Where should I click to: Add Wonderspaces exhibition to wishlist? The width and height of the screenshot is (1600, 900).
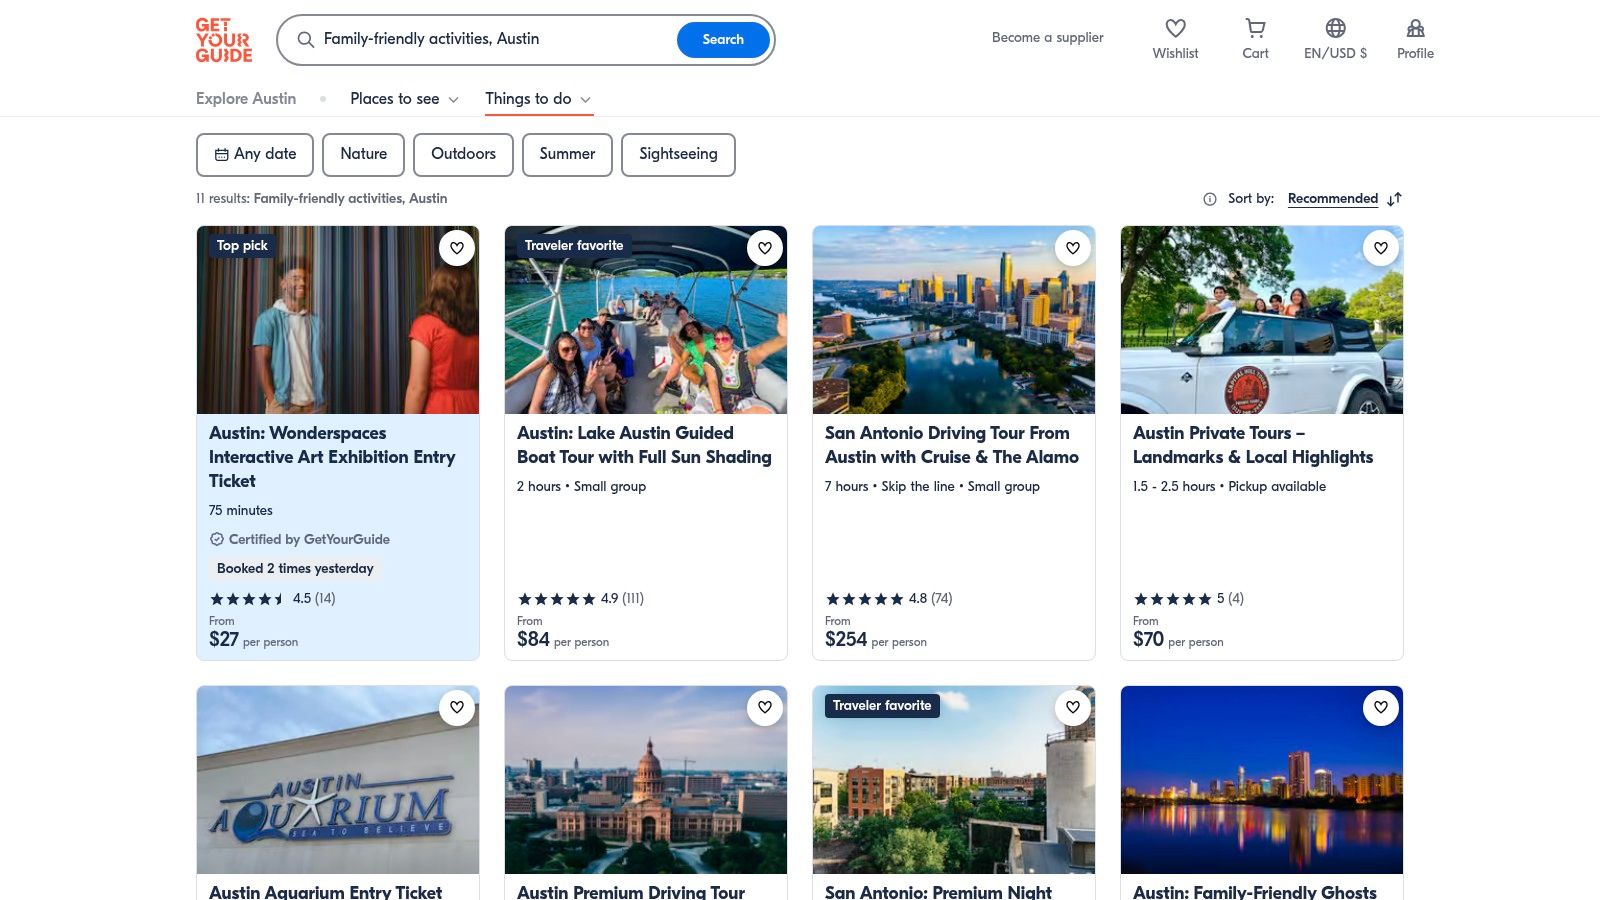(x=457, y=248)
